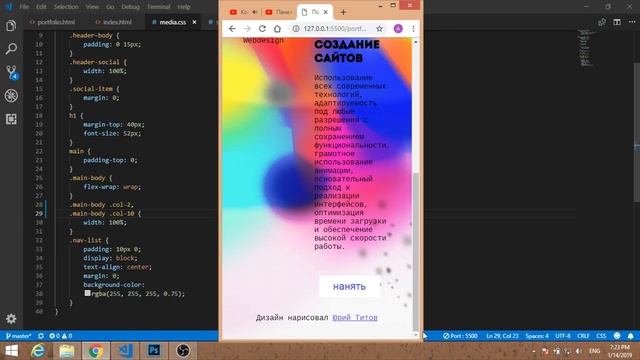640x360 pixels.
Task: Open the Terminal menu
Action: (158, 7)
